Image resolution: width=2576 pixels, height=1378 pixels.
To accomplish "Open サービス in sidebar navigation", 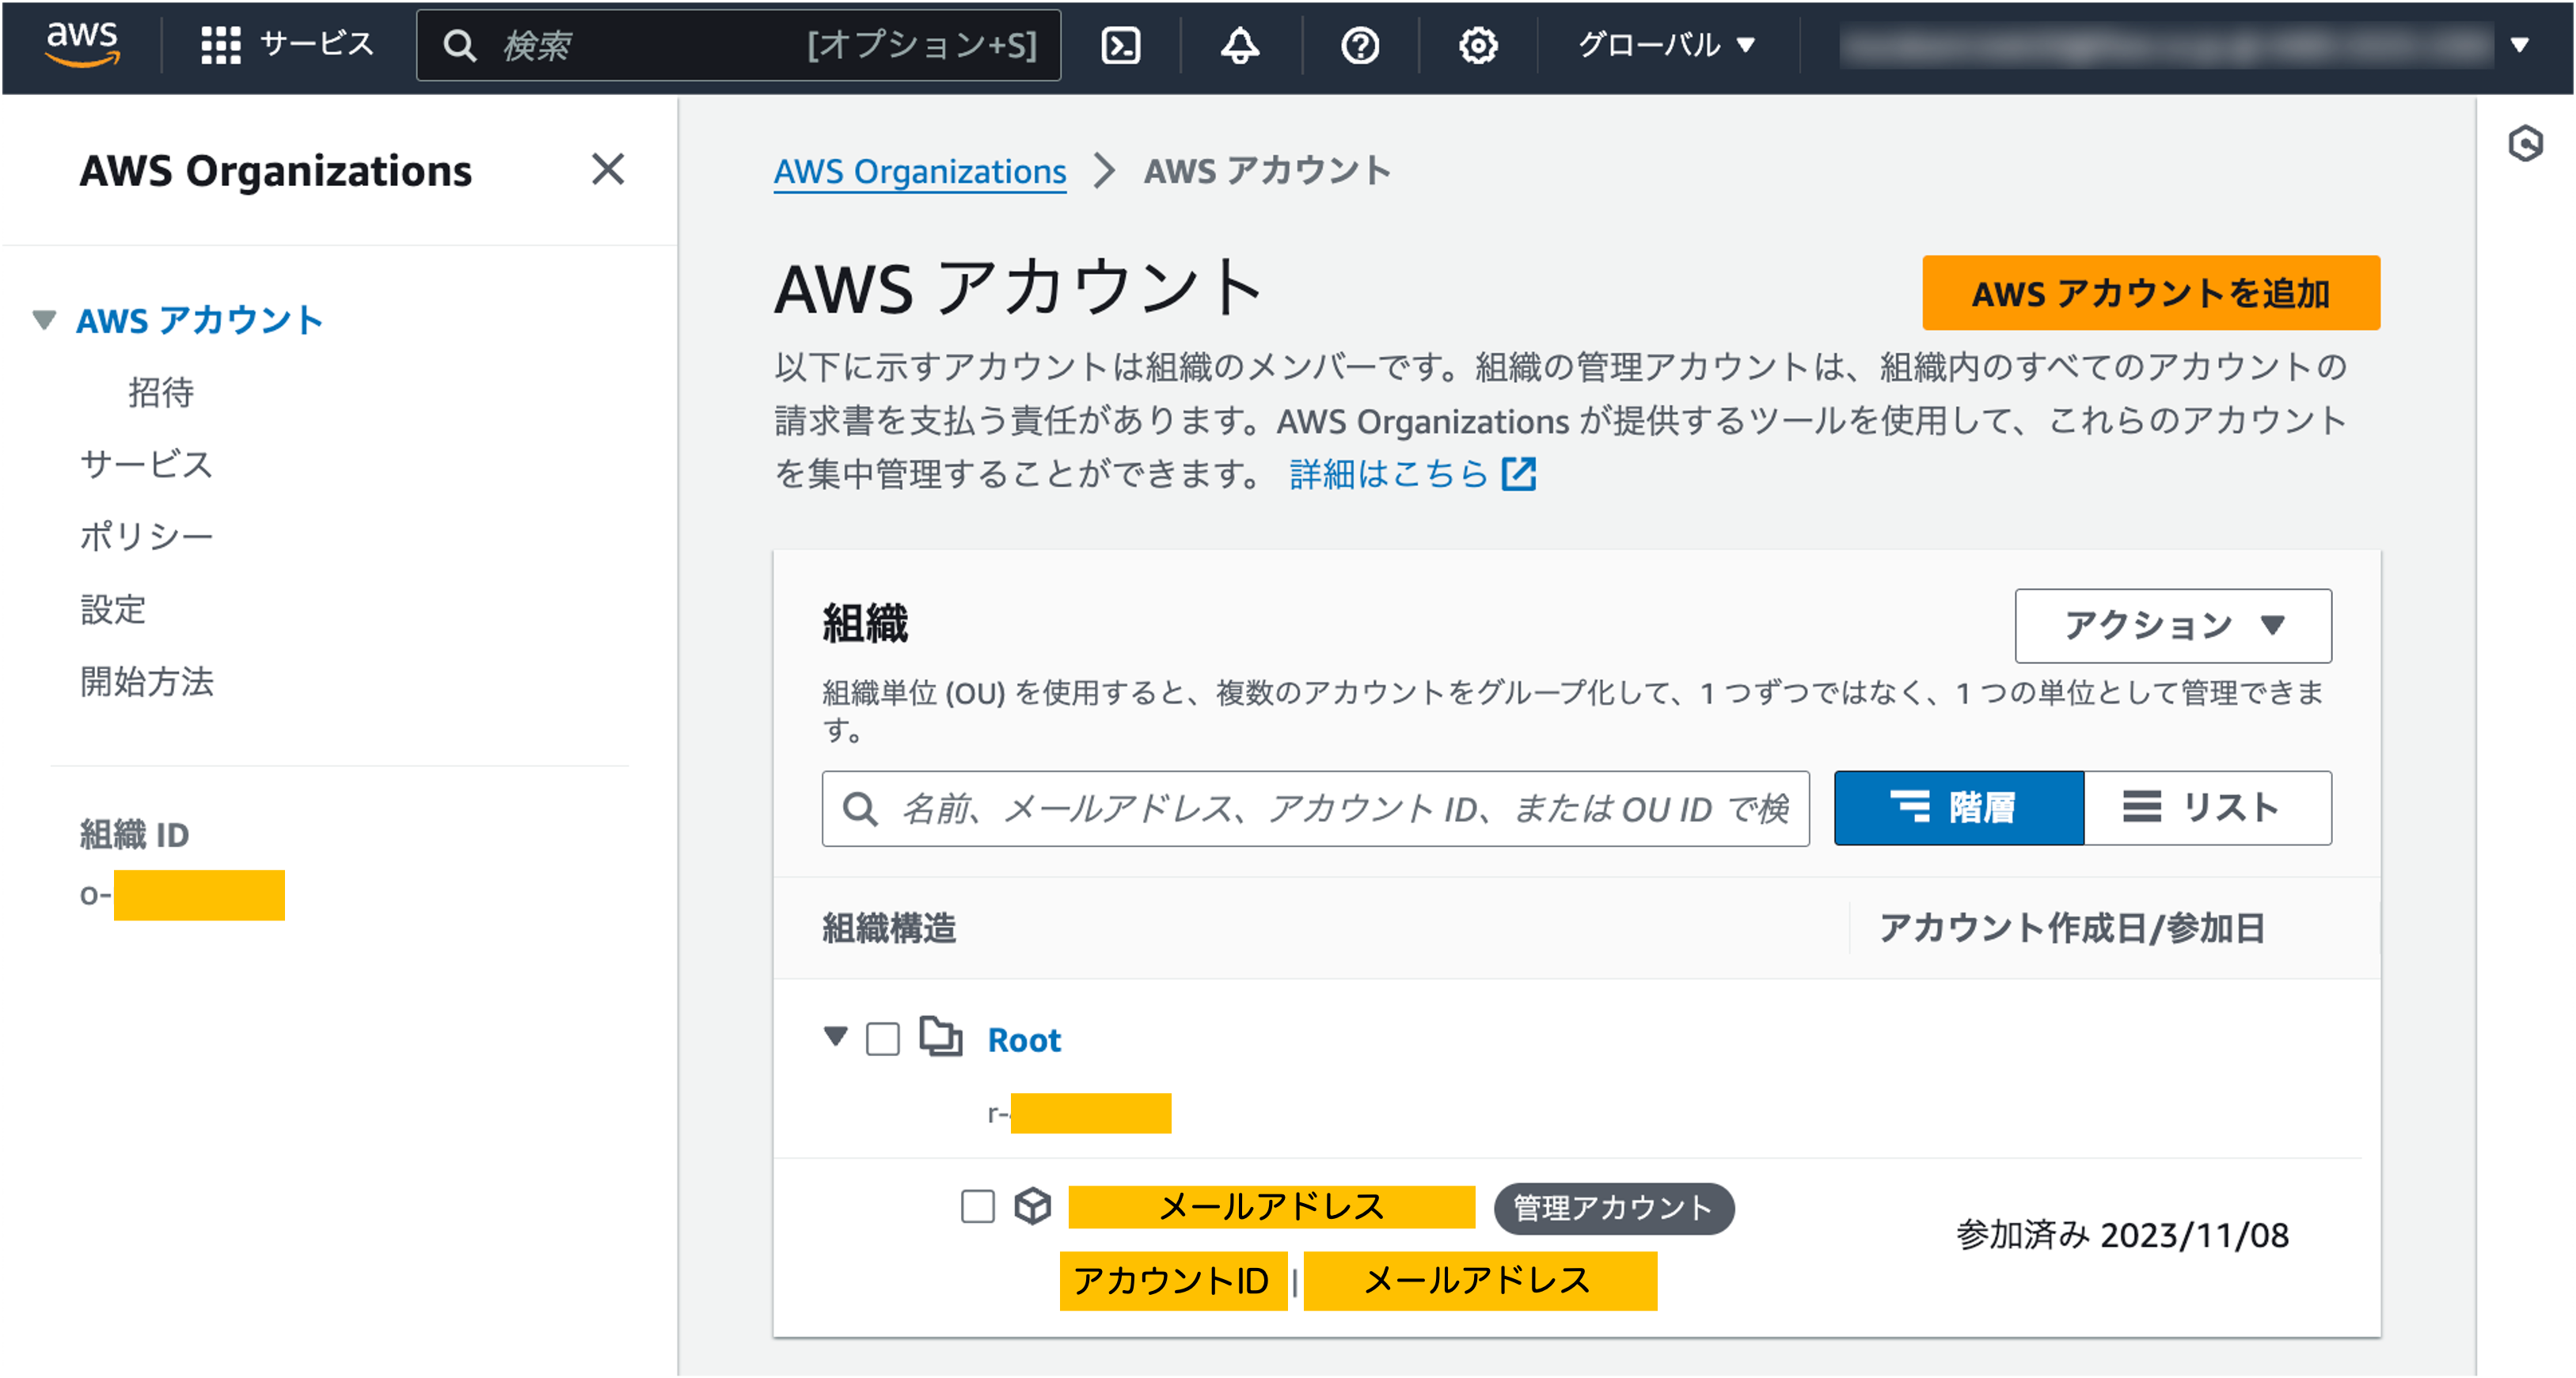I will pyautogui.click(x=146, y=464).
